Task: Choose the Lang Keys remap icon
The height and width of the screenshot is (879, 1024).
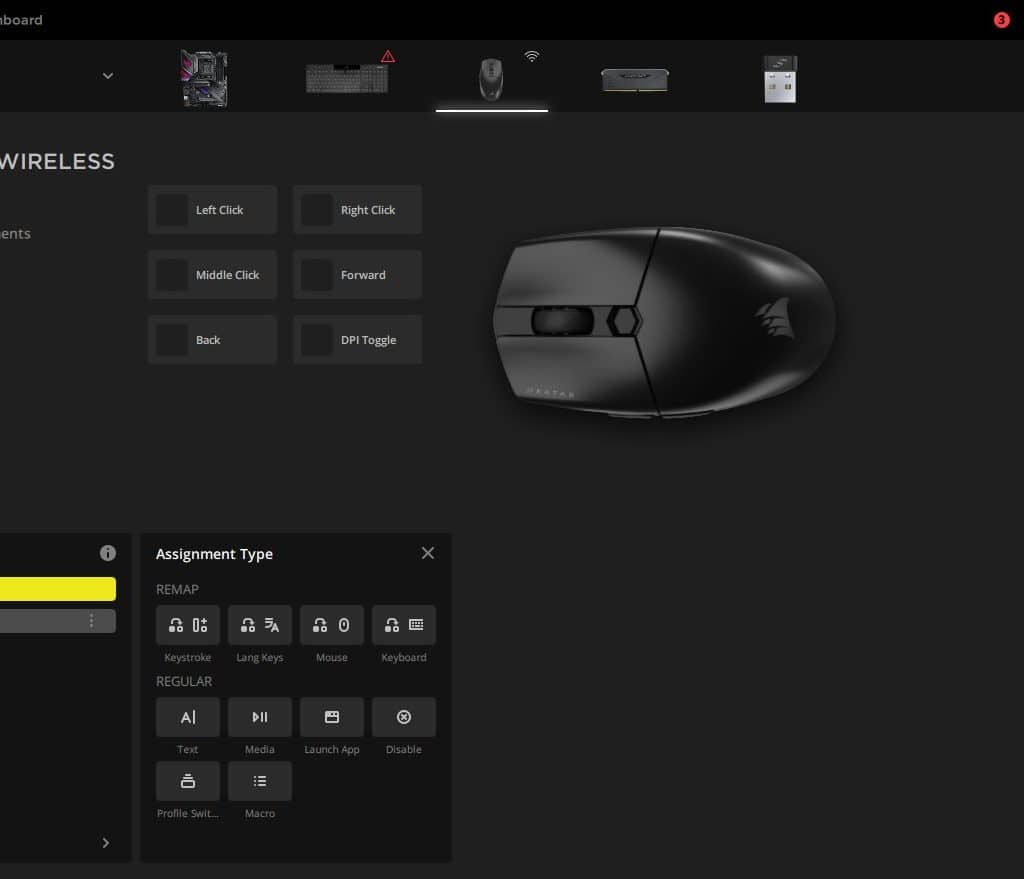Action: [x=260, y=625]
